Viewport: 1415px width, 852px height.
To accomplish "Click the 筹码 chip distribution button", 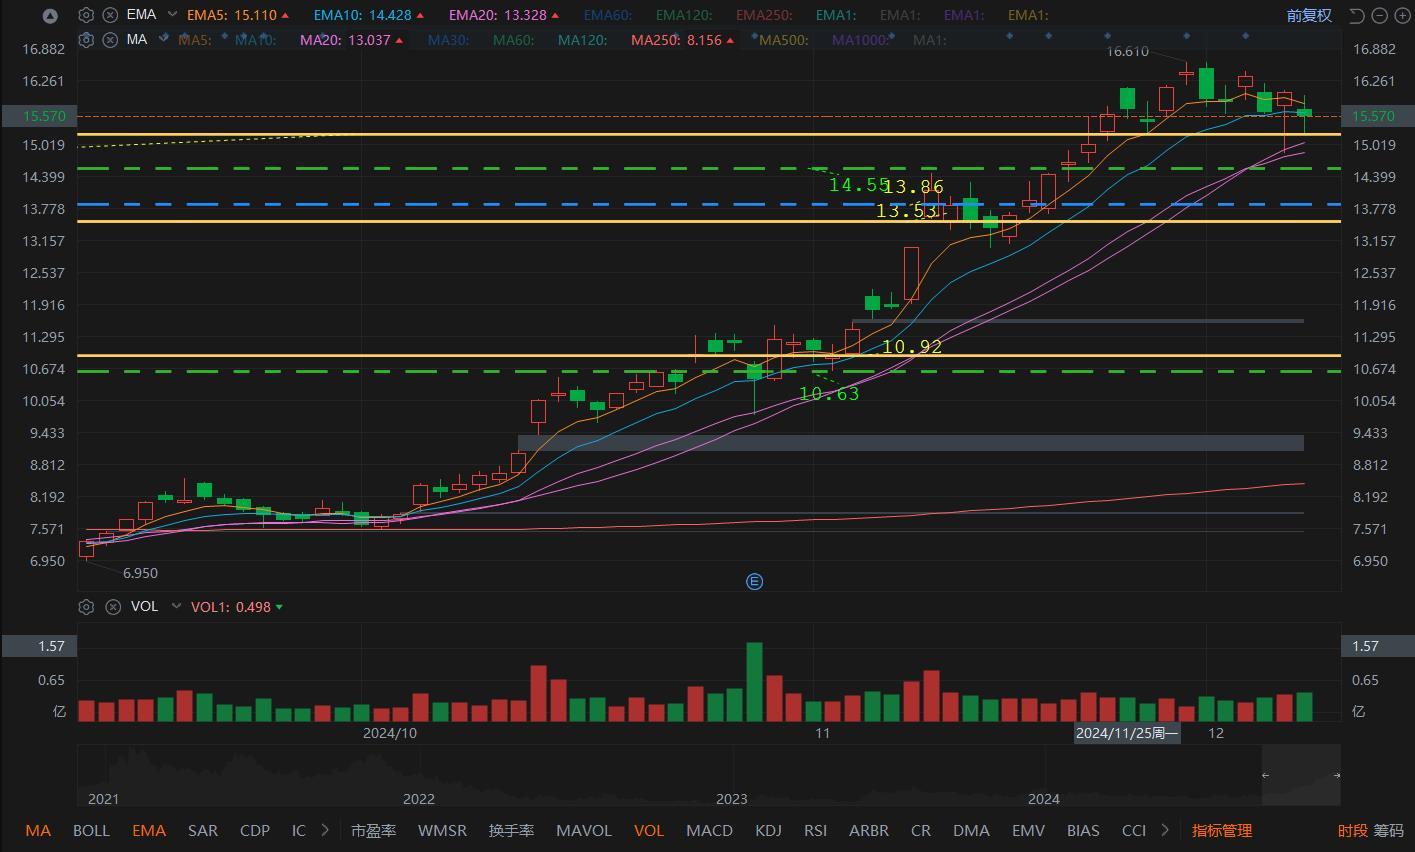I will coord(1388,830).
